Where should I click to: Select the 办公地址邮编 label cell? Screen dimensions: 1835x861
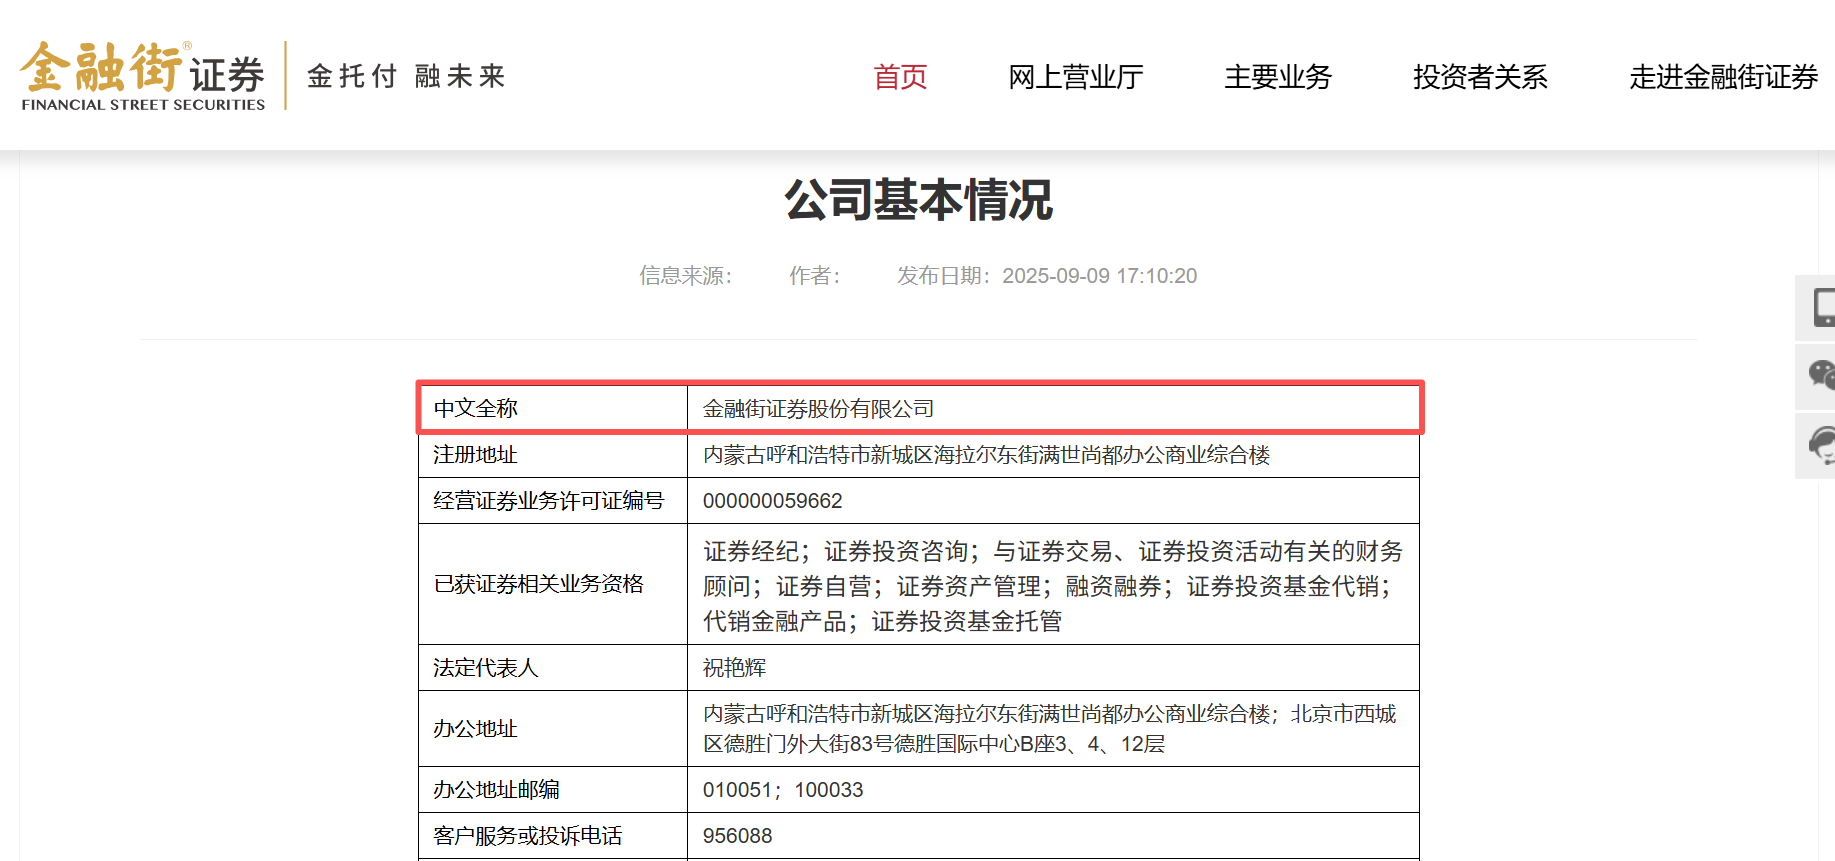(x=553, y=790)
